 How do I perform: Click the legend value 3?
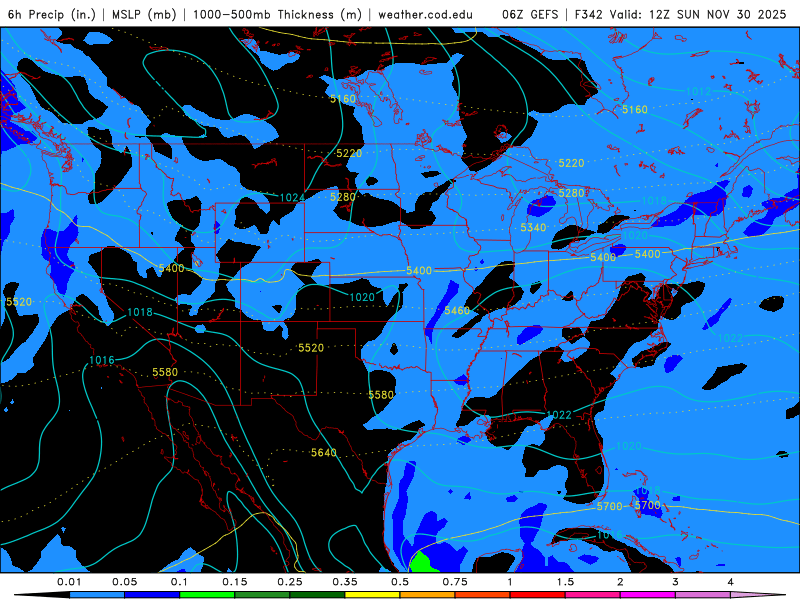point(676,582)
